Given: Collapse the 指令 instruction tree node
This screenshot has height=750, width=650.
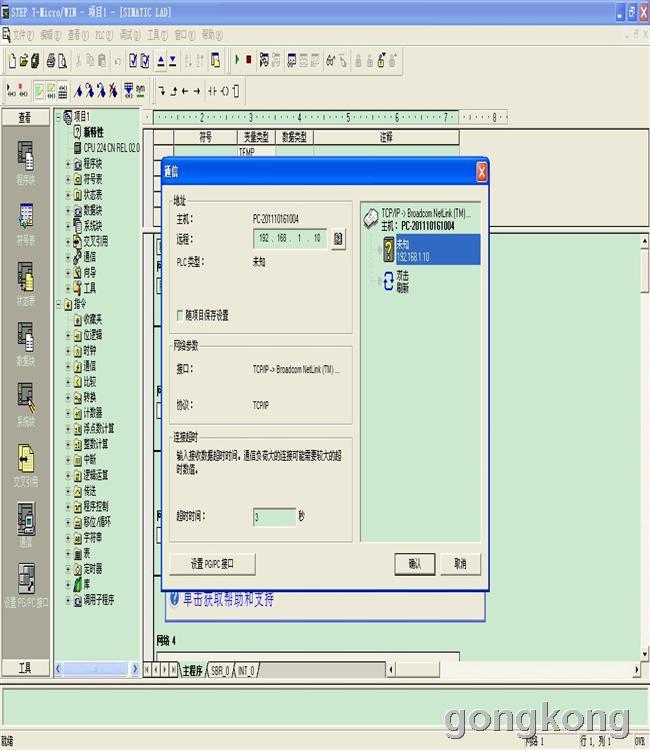Looking at the screenshot, I should point(58,304).
